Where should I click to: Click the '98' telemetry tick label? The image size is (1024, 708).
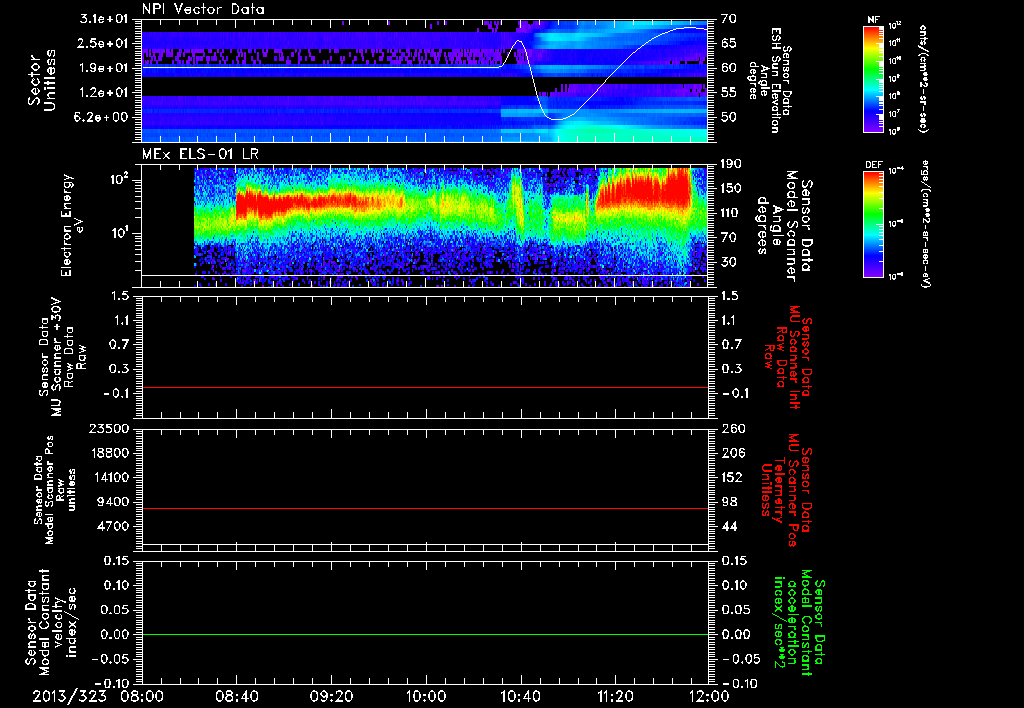pyautogui.click(x=729, y=502)
